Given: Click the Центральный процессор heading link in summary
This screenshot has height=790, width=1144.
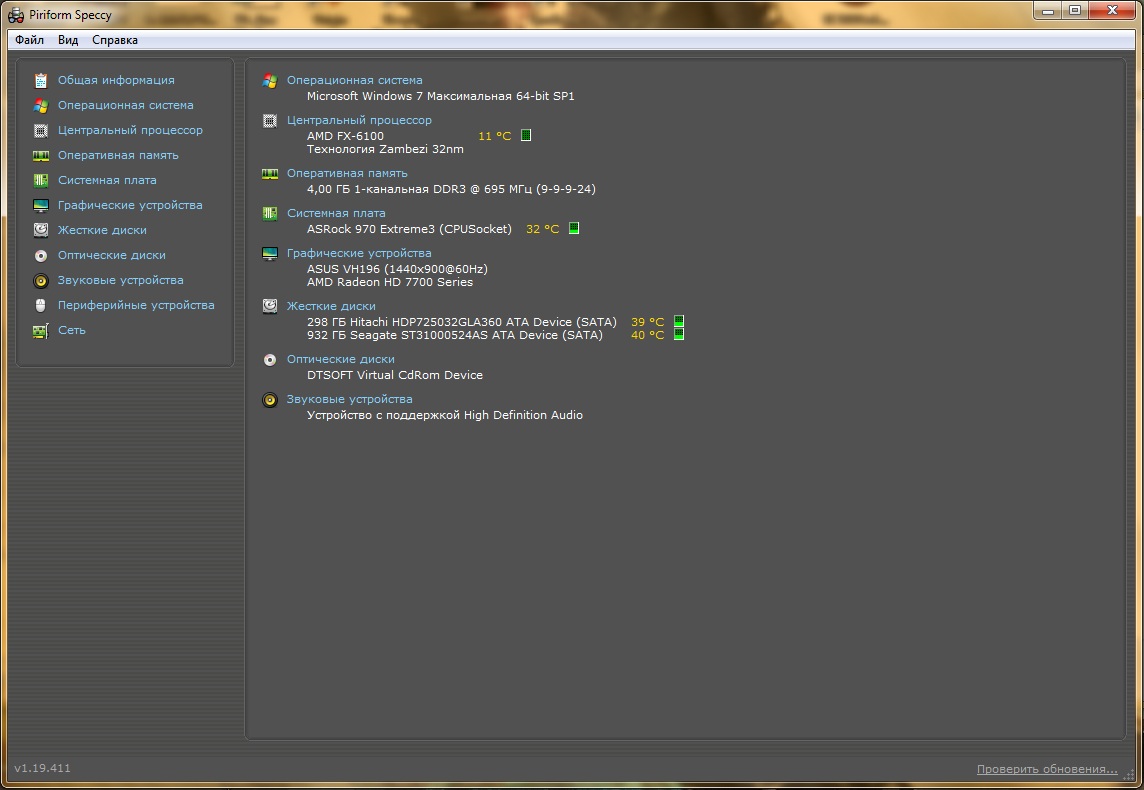Looking at the screenshot, I should pyautogui.click(x=359, y=120).
